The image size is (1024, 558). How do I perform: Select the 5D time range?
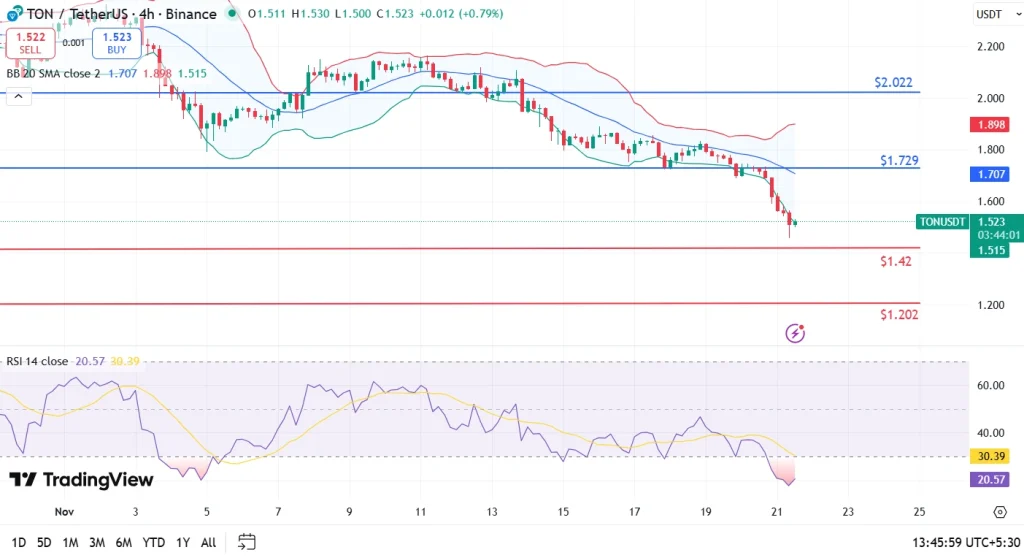(x=44, y=542)
